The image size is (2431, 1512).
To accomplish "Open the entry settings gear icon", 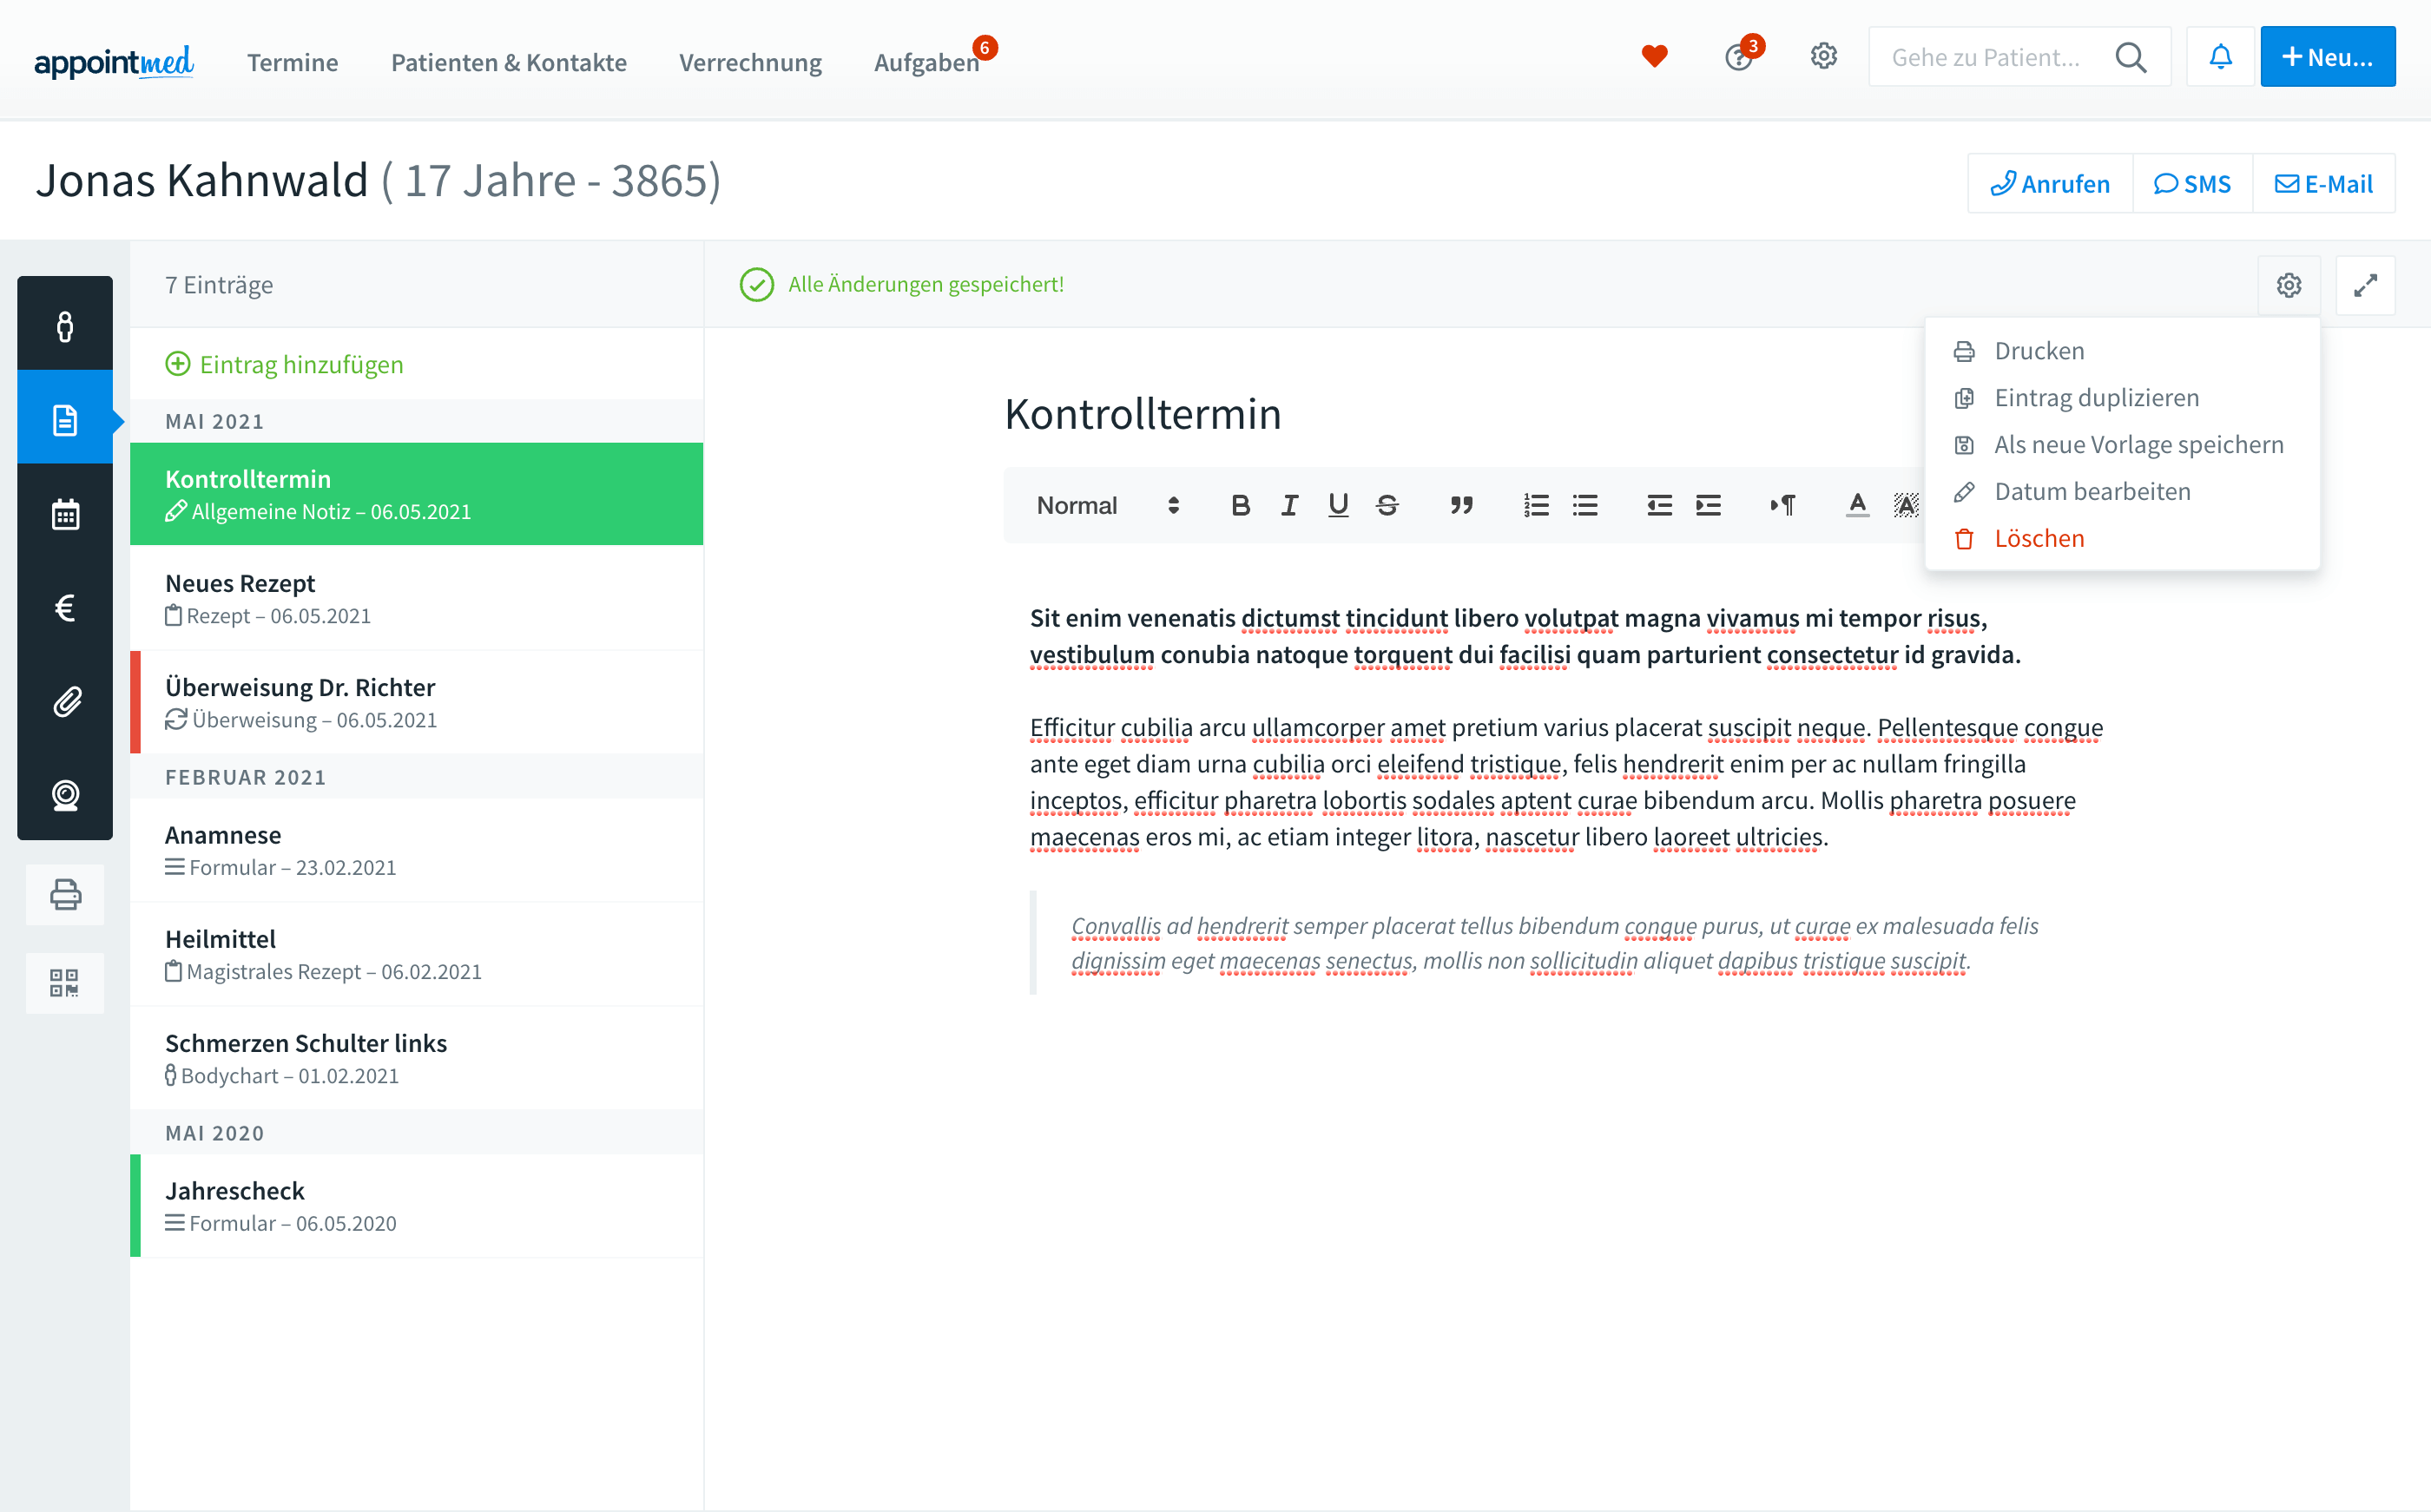I will 2289,286.
